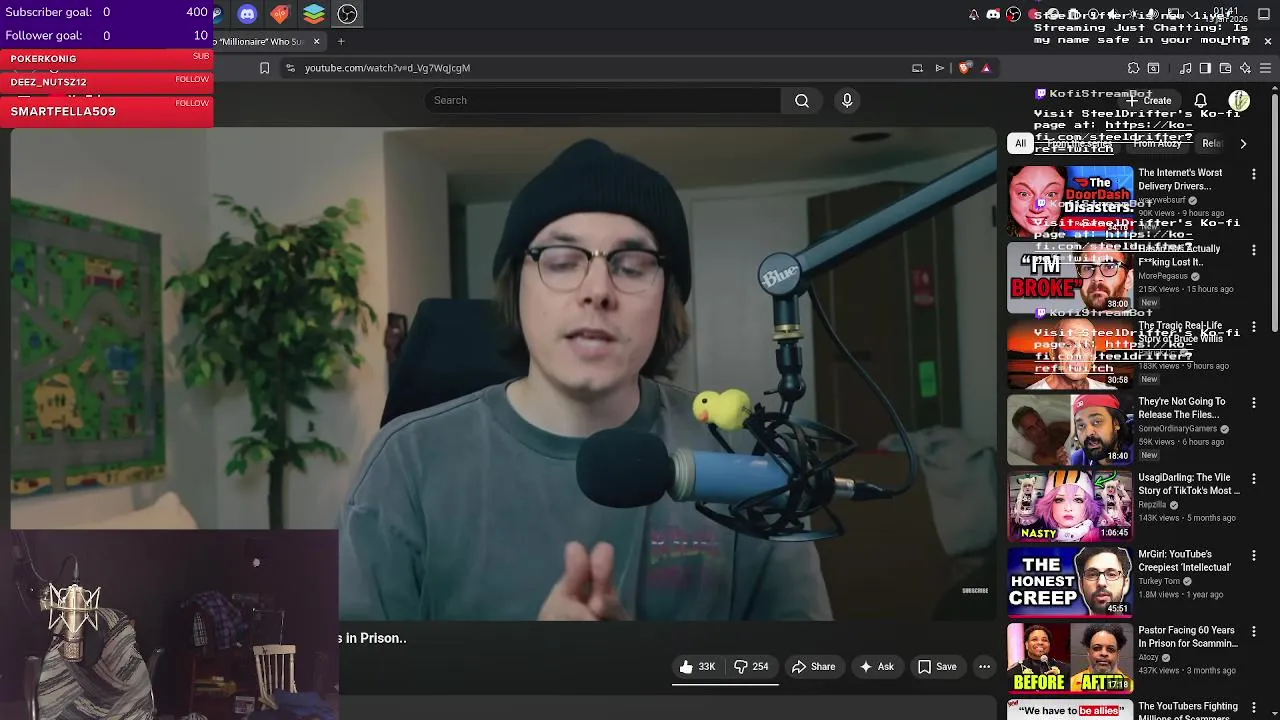Open YouTube notifications bell

click(1201, 100)
